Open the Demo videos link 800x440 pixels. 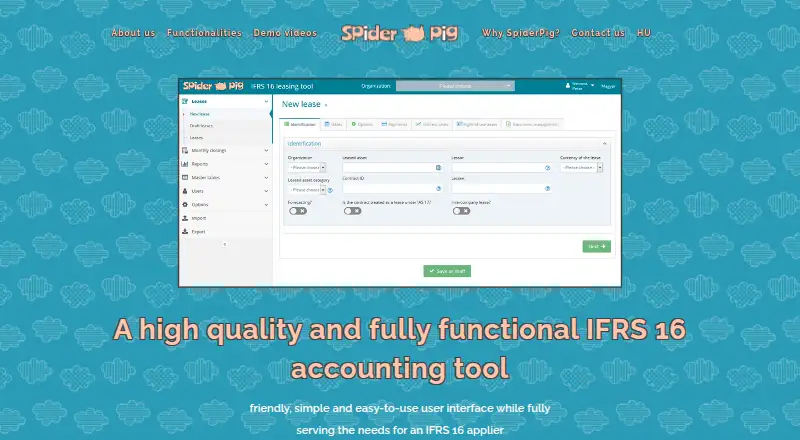(x=285, y=33)
